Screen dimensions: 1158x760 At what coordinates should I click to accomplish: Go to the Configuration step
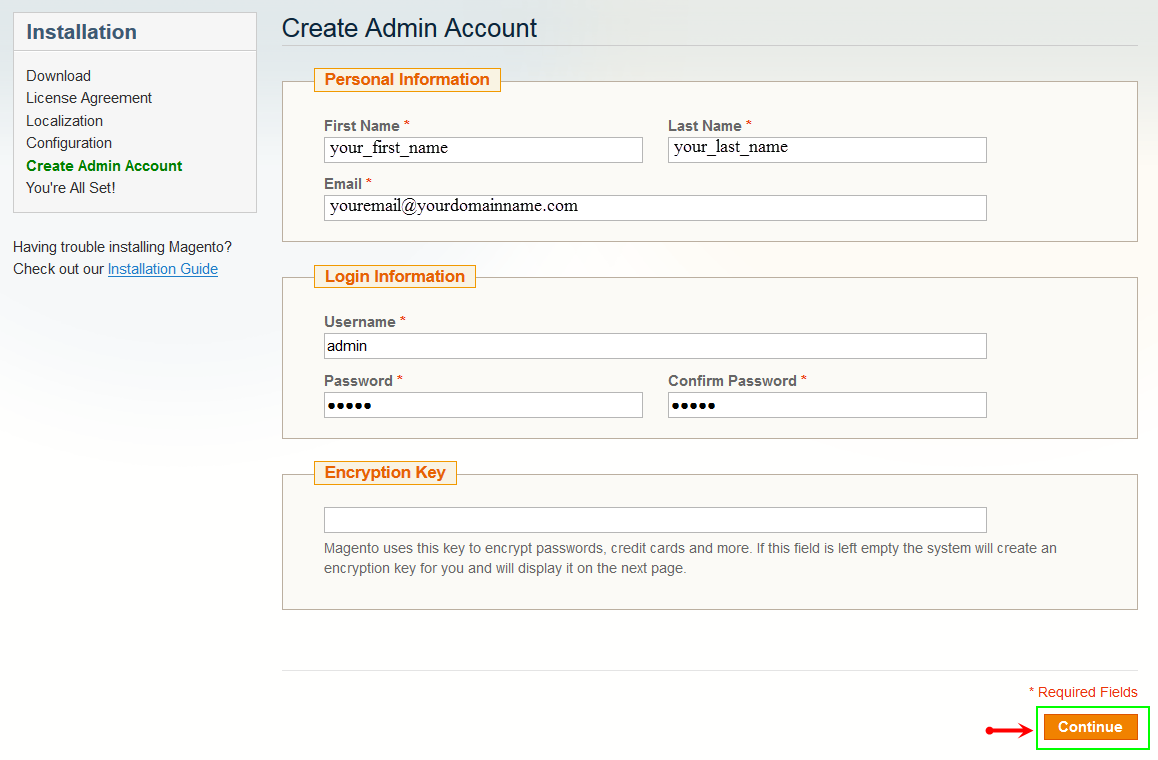pyautogui.click(x=69, y=143)
